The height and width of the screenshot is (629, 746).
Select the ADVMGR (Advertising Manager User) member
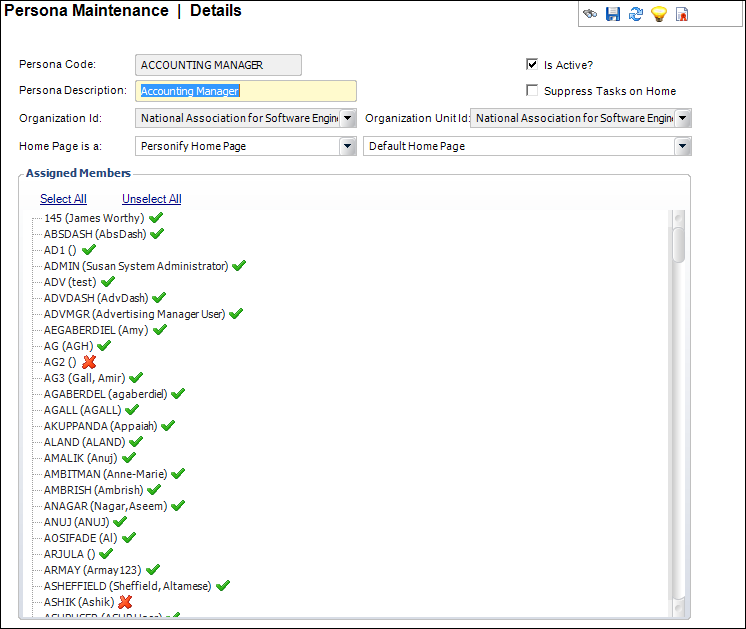(x=135, y=314)
